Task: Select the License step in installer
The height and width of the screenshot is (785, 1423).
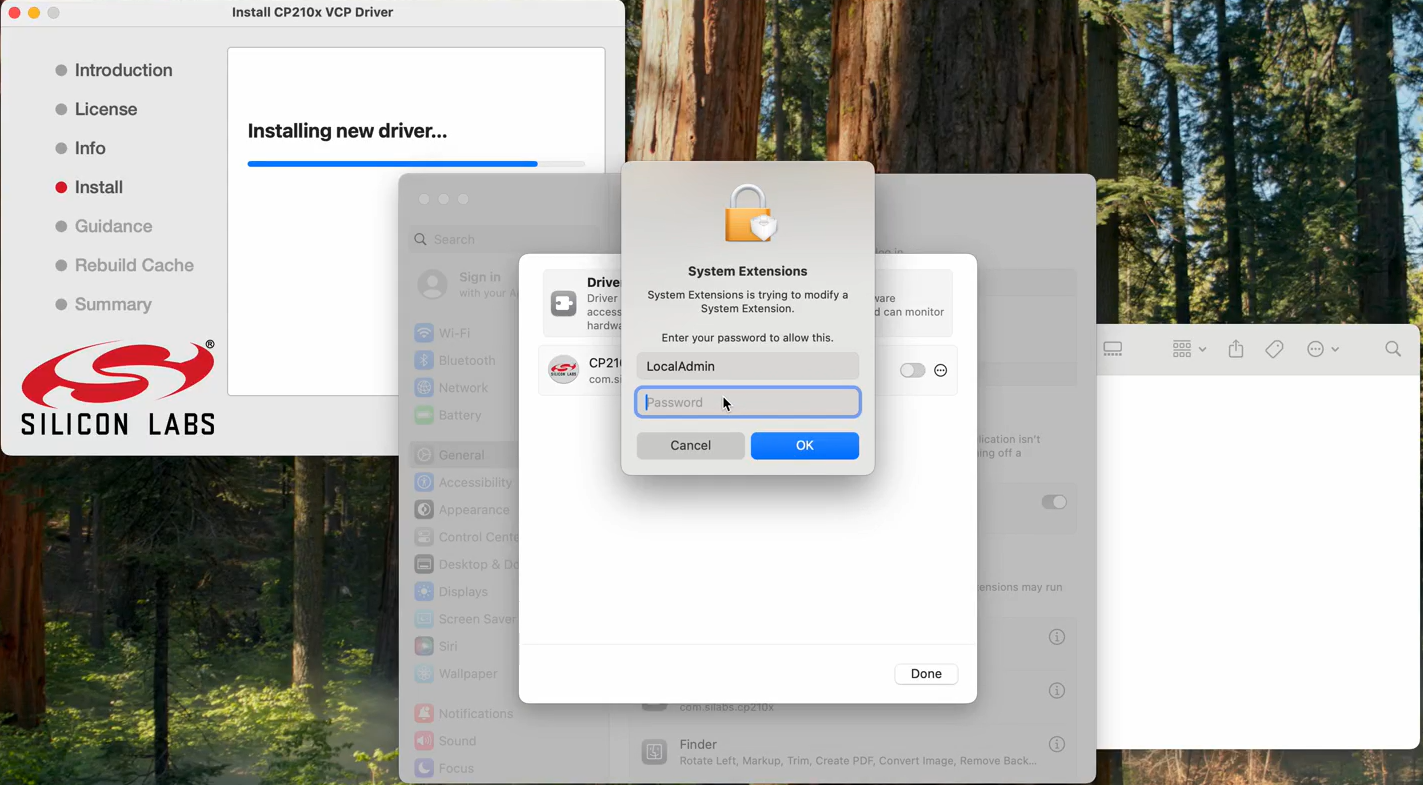Action: coord(106,109)
